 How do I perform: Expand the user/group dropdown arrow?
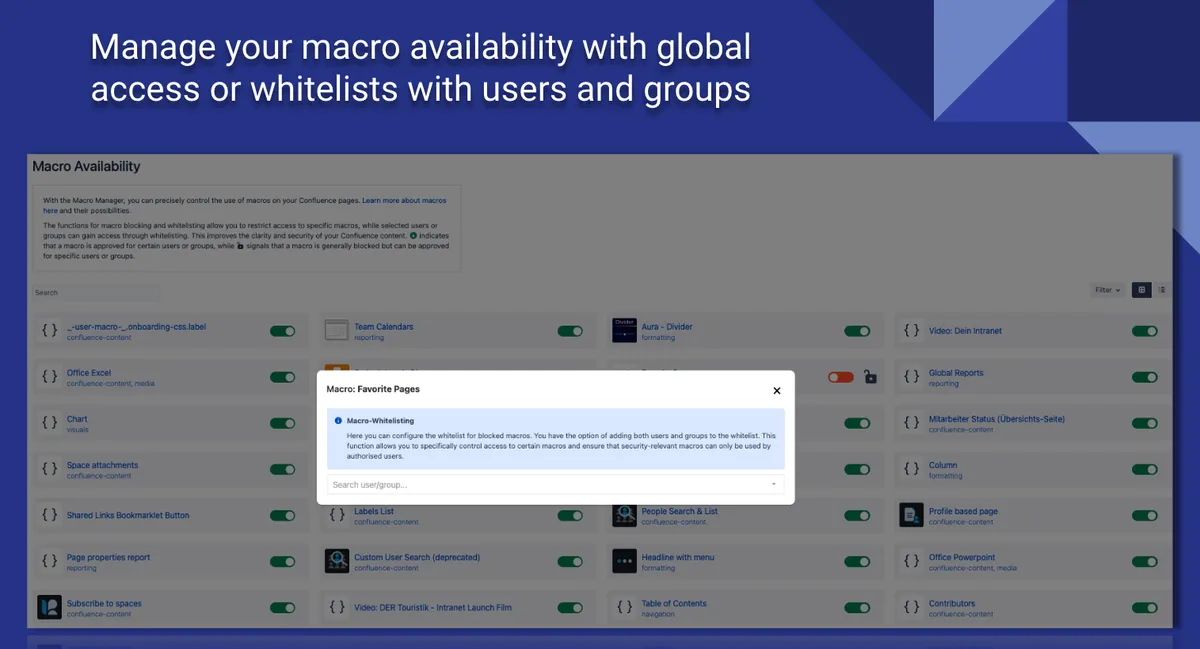tap(773, 484)
